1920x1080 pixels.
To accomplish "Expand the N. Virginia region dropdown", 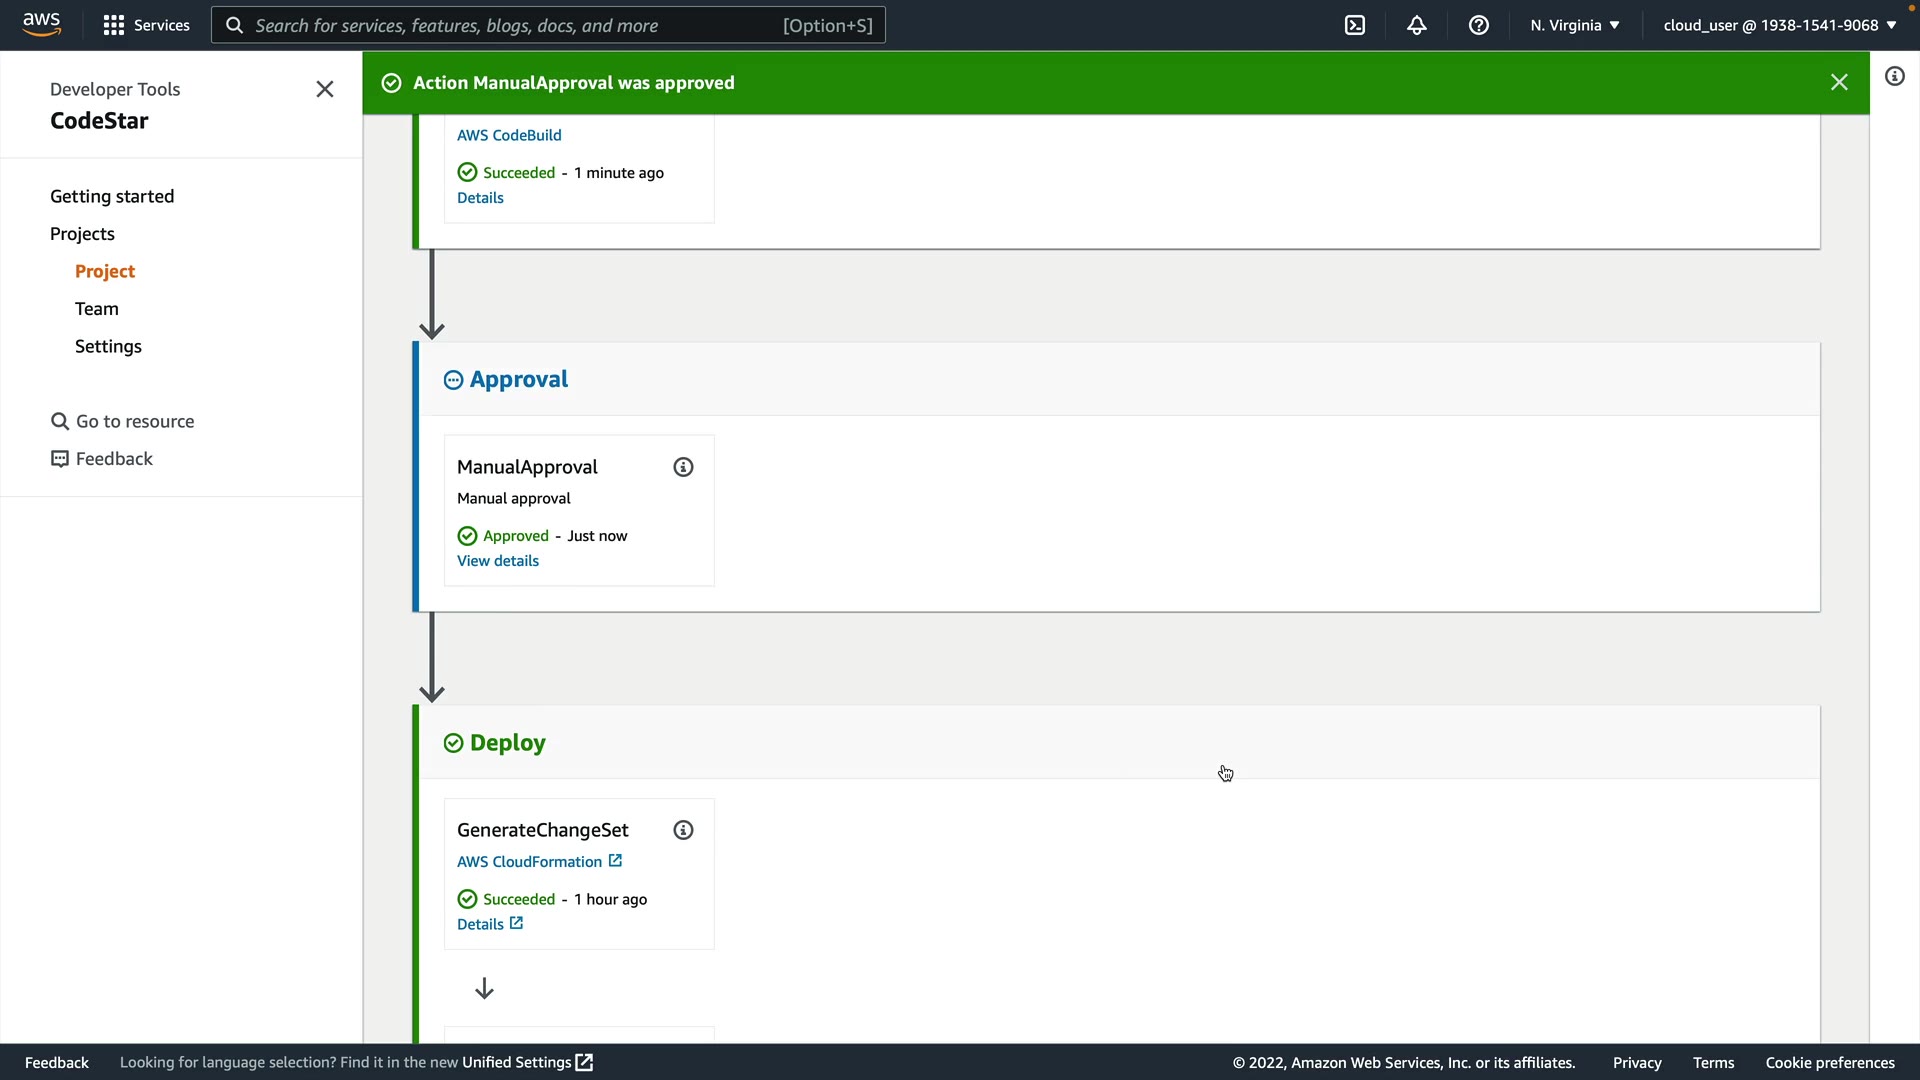I will (1575, 25).
